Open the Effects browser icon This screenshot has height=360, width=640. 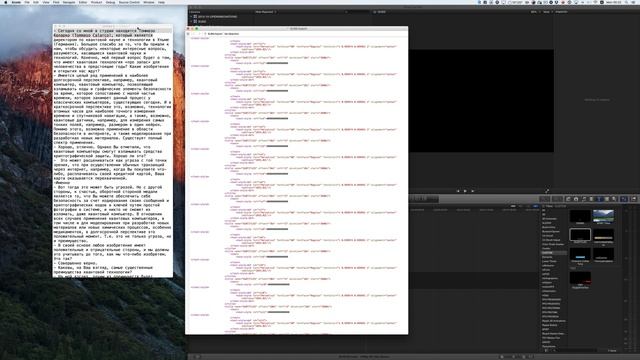tap(568, 199)
